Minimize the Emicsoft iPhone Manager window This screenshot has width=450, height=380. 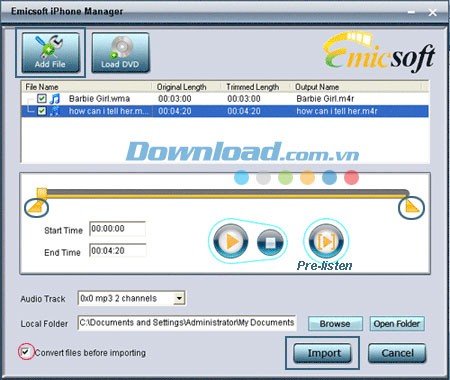click(411, 12)
